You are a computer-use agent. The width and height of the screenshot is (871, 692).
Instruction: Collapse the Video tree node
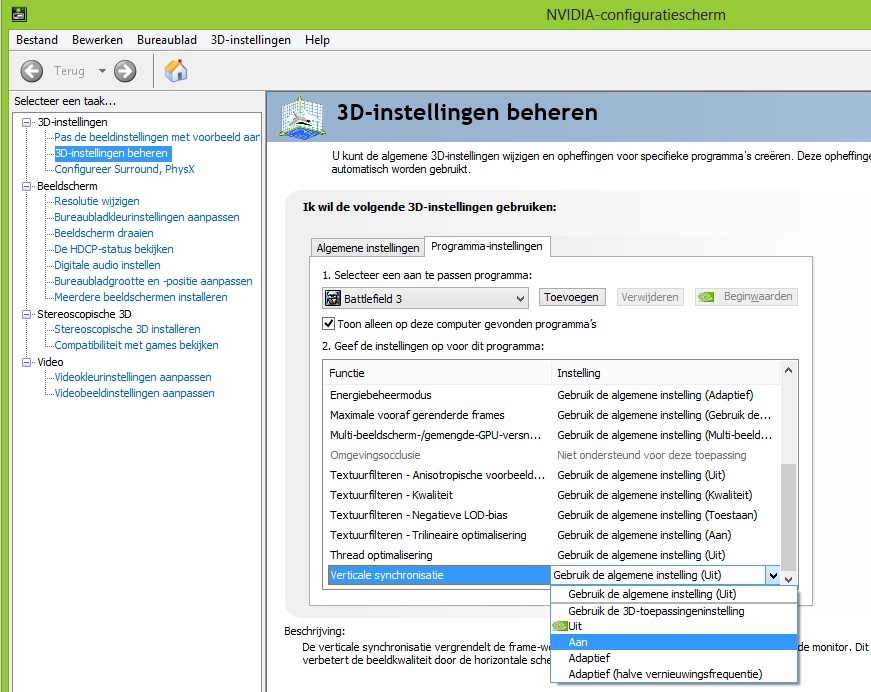26,362
